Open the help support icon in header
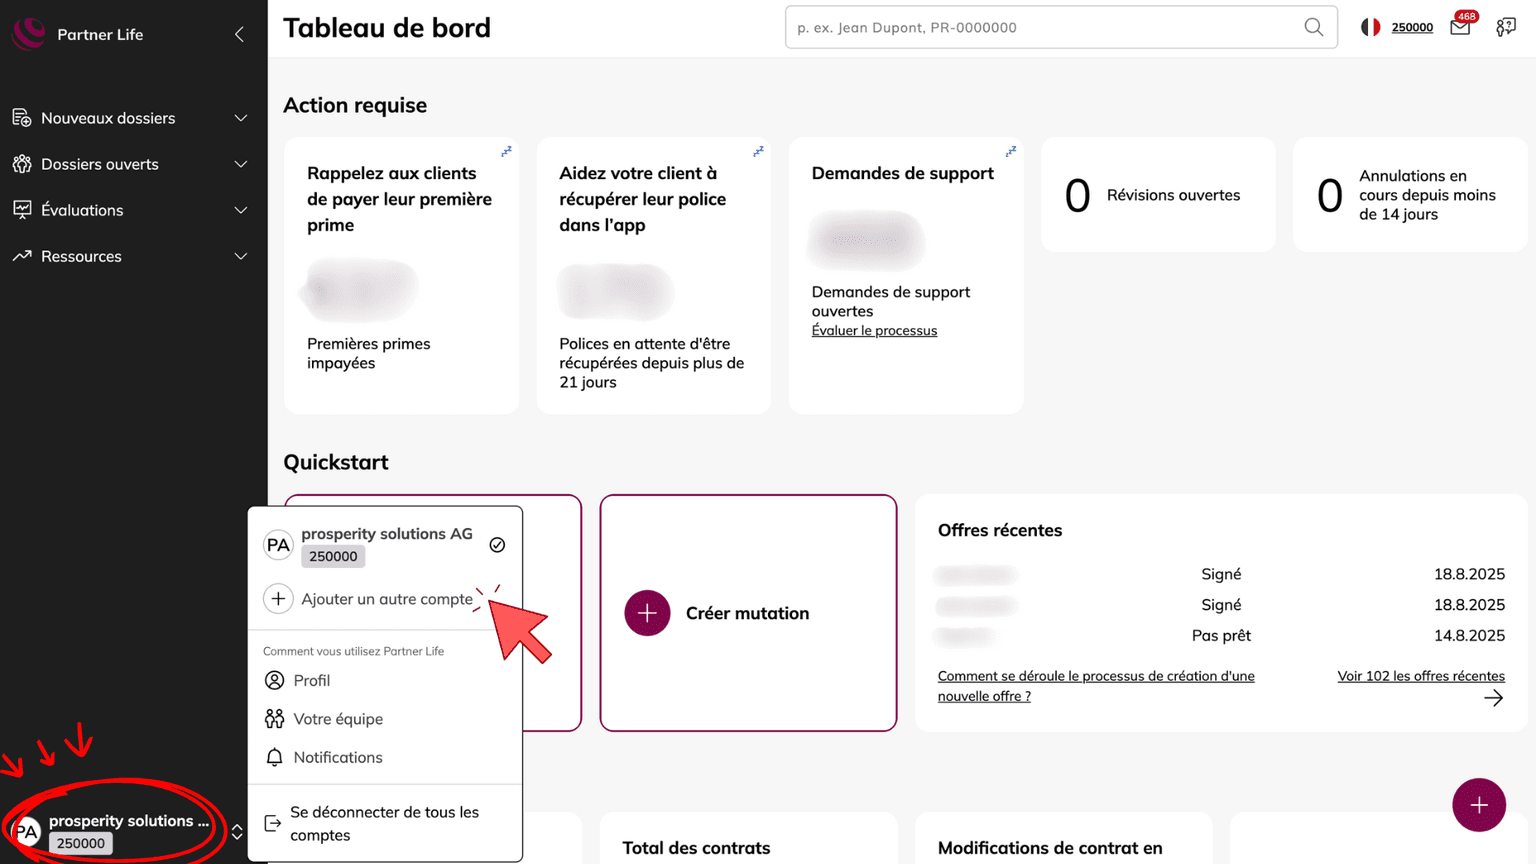The width and height of the screenshot is (1536, 864). point(1505,27)
